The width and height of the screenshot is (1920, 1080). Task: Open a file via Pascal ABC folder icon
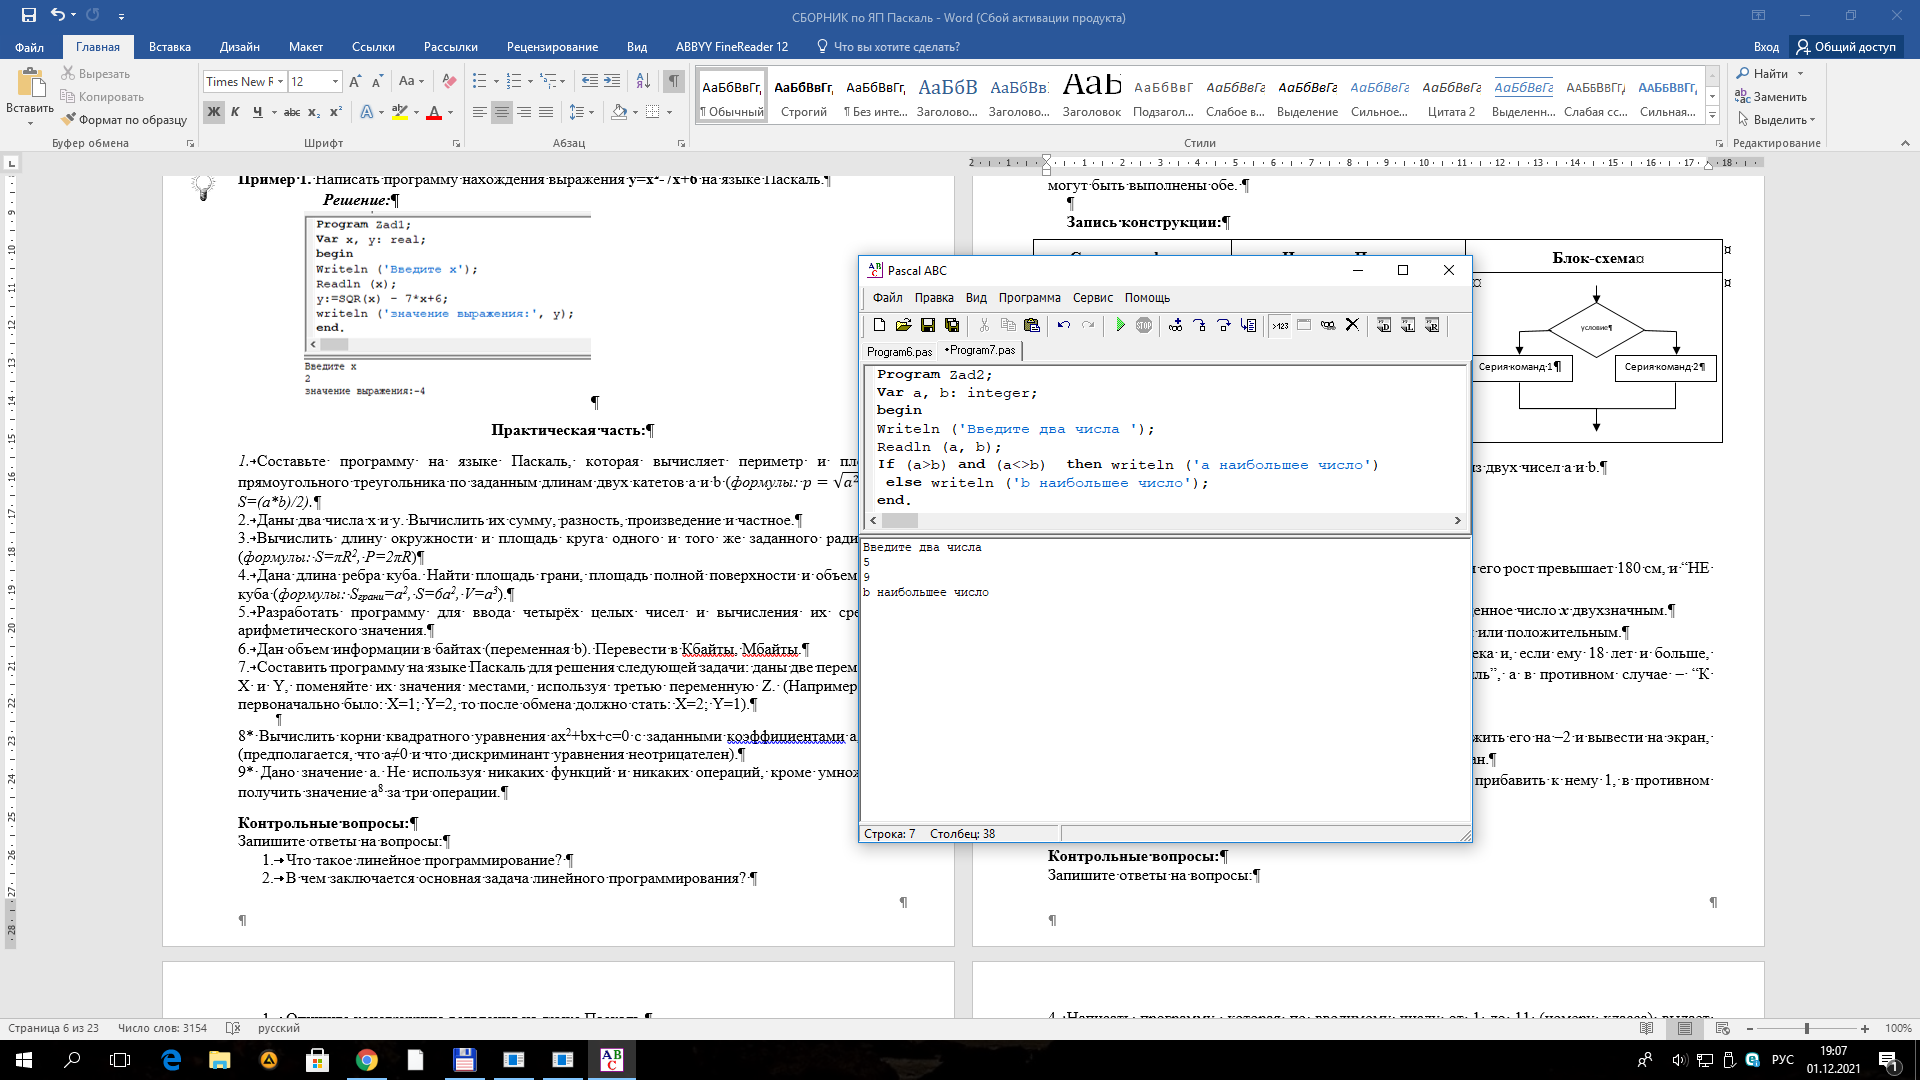tap(903, 325)
